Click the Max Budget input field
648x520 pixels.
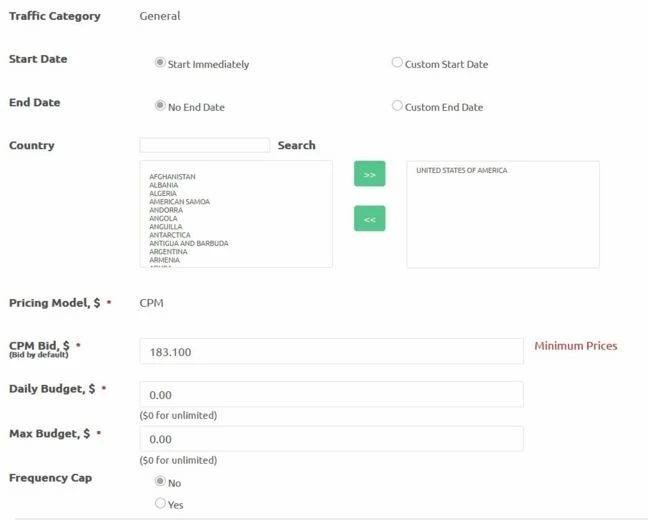coord(331,439)
